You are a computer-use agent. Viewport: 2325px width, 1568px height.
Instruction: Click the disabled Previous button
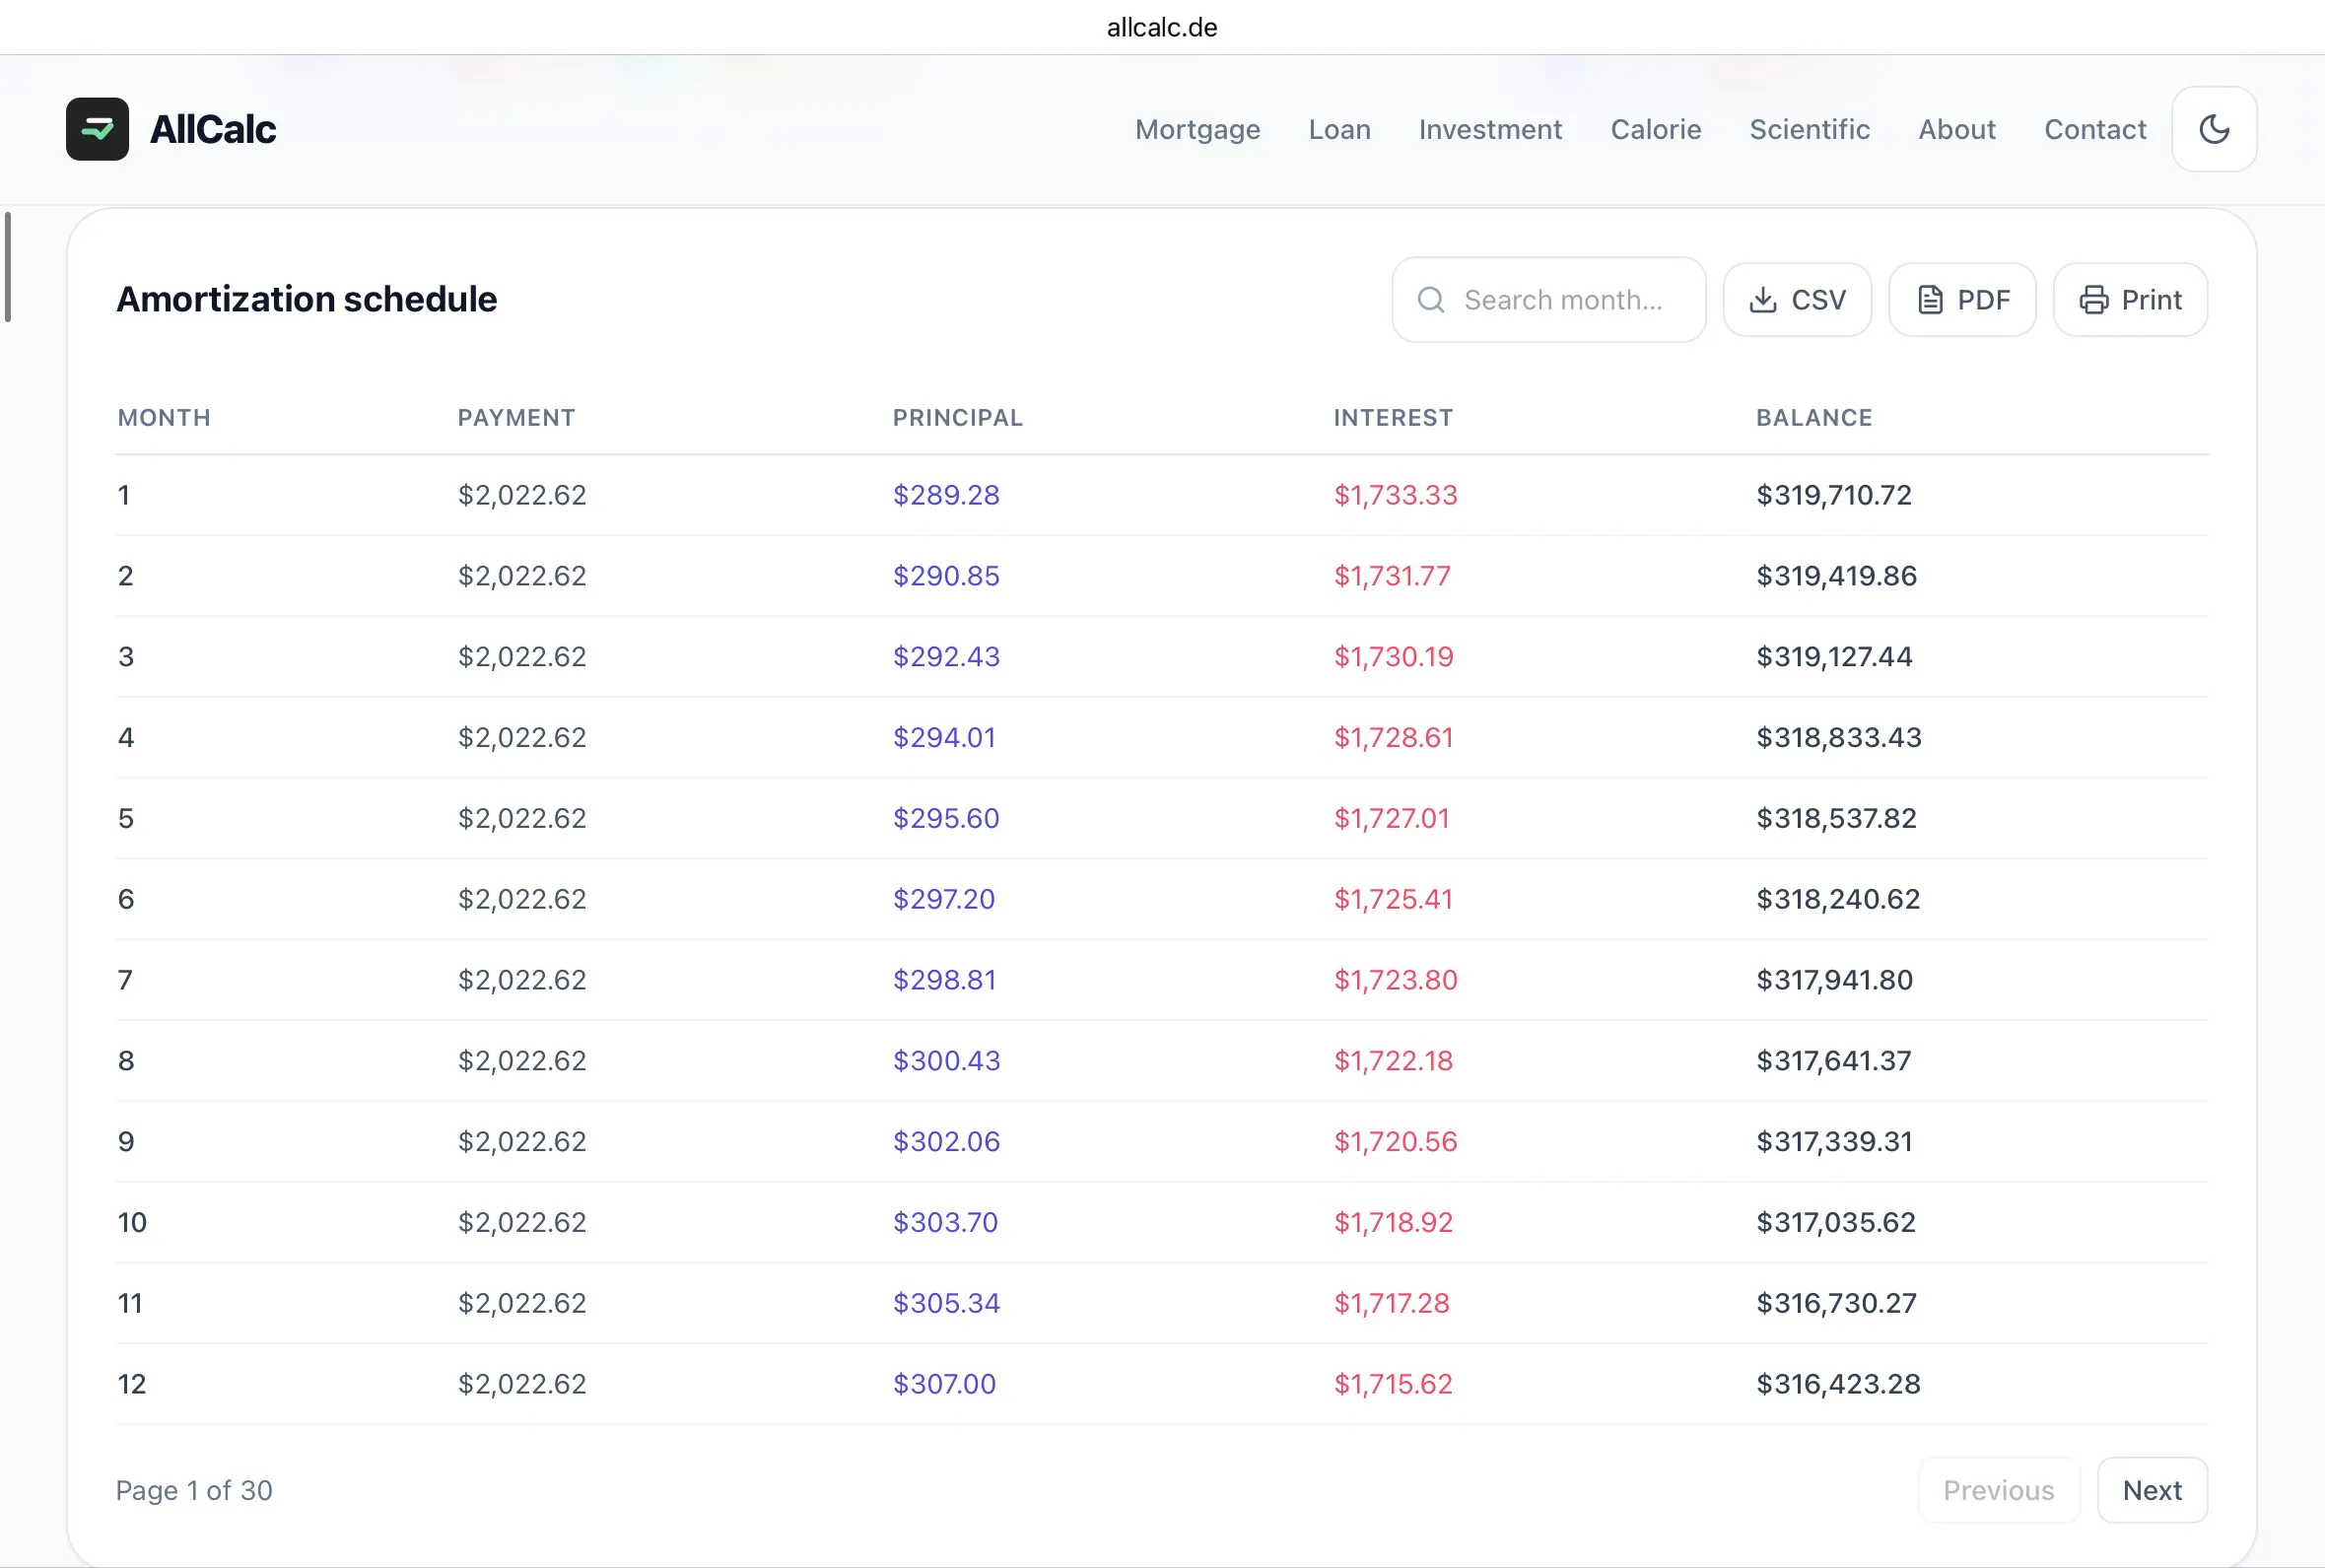click(1998, 1490)
